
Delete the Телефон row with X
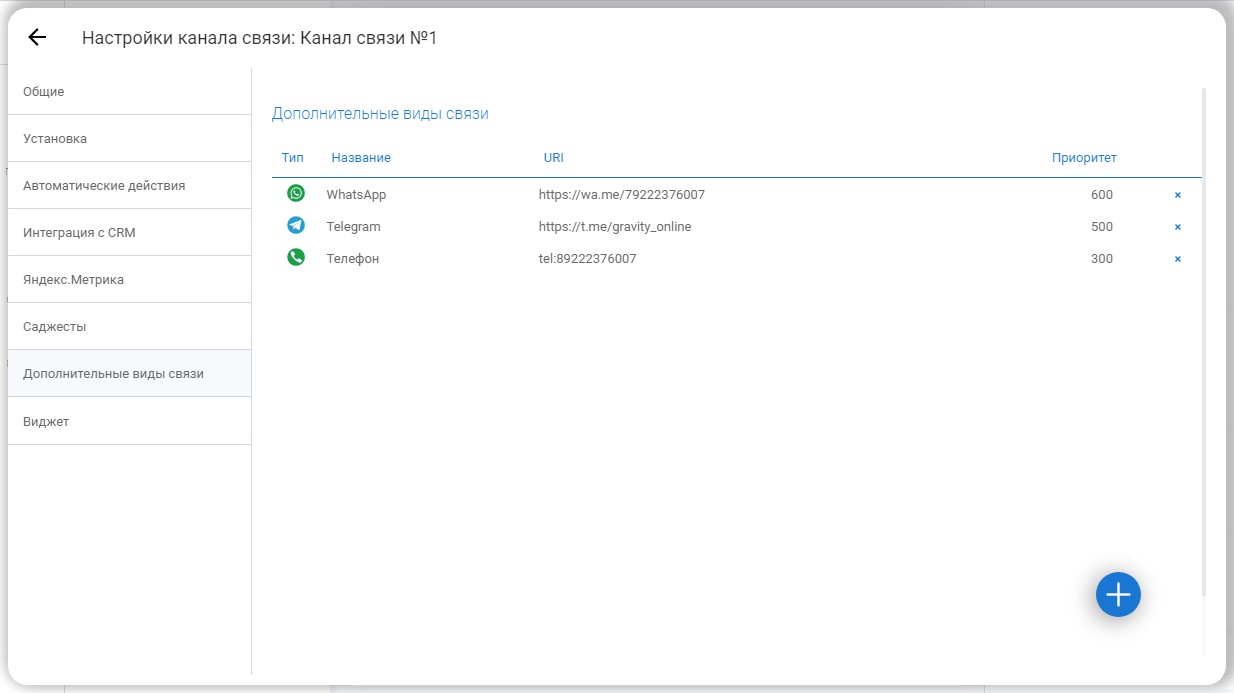pyautogui.click(x=1177, y=259)
